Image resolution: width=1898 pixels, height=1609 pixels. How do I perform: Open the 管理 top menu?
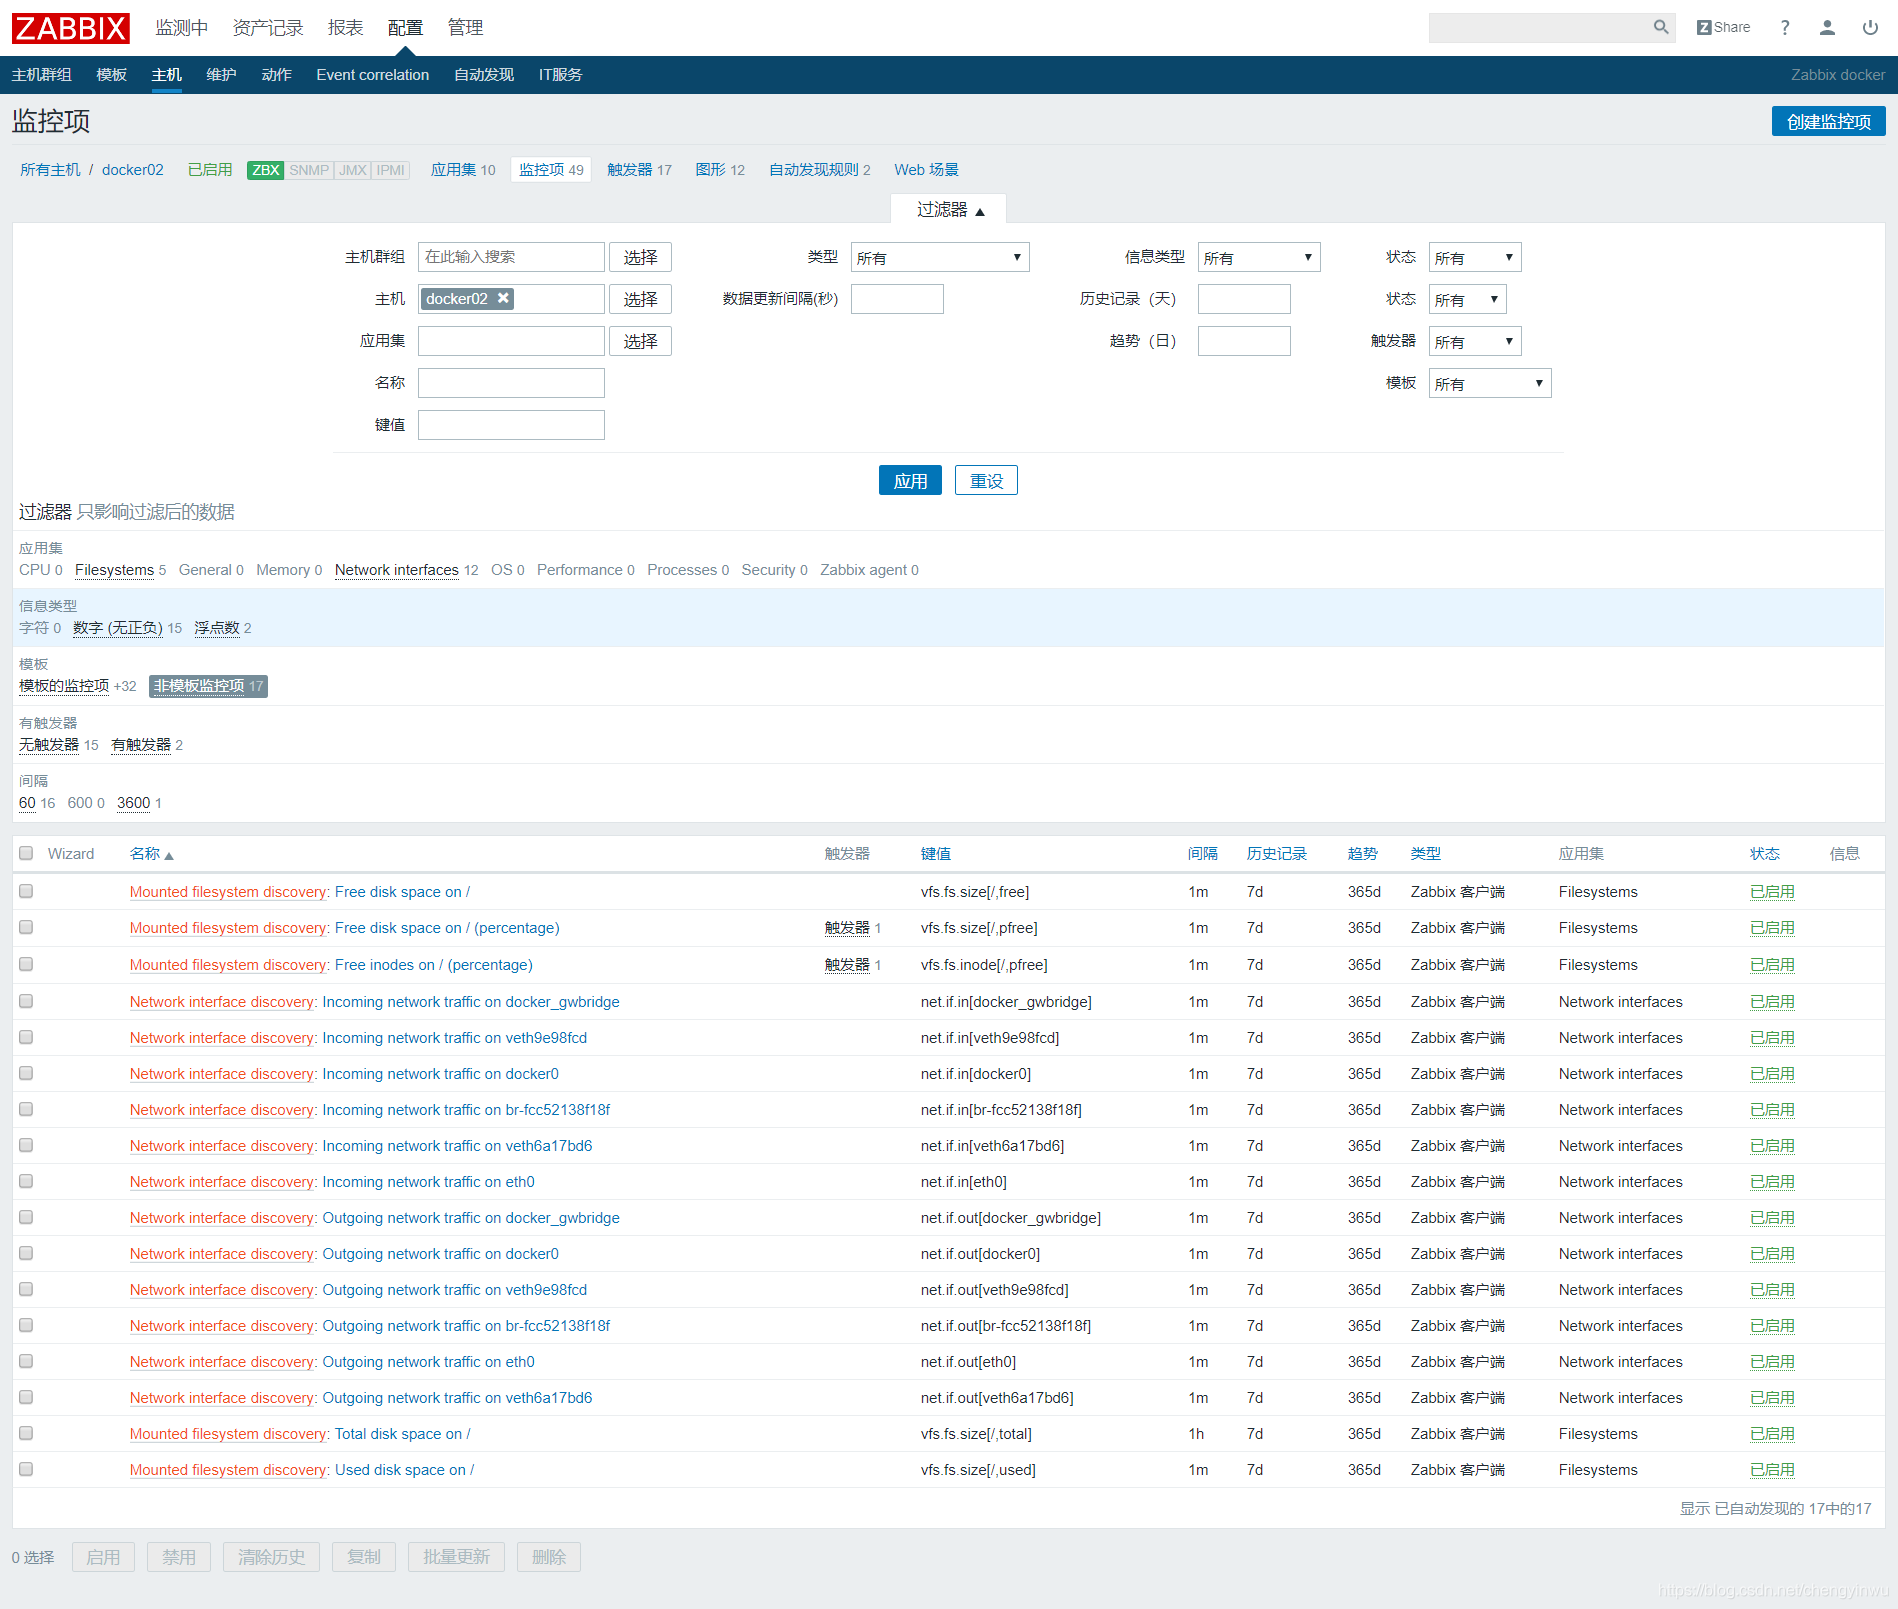pos(465,28)
